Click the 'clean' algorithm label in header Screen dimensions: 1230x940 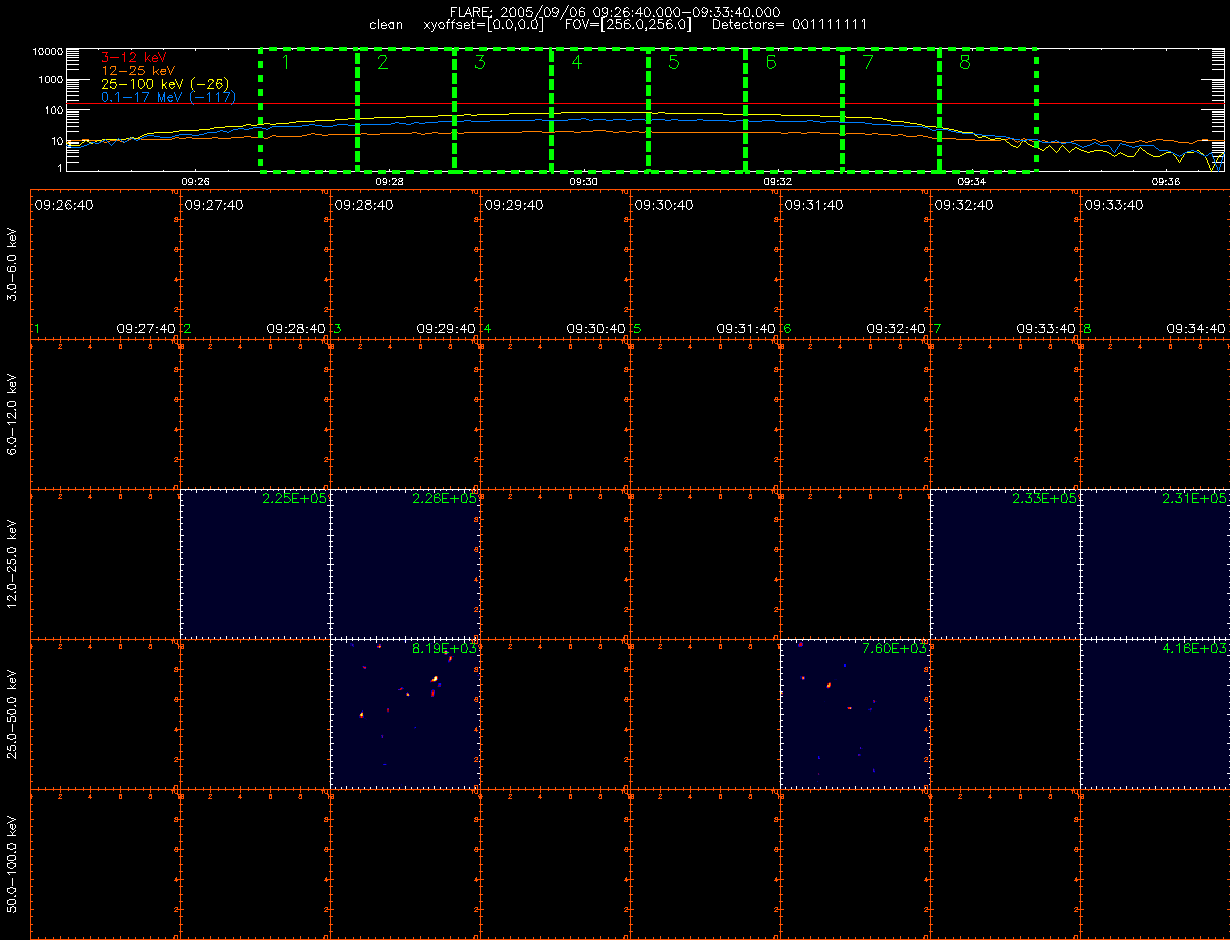[386, 24]
